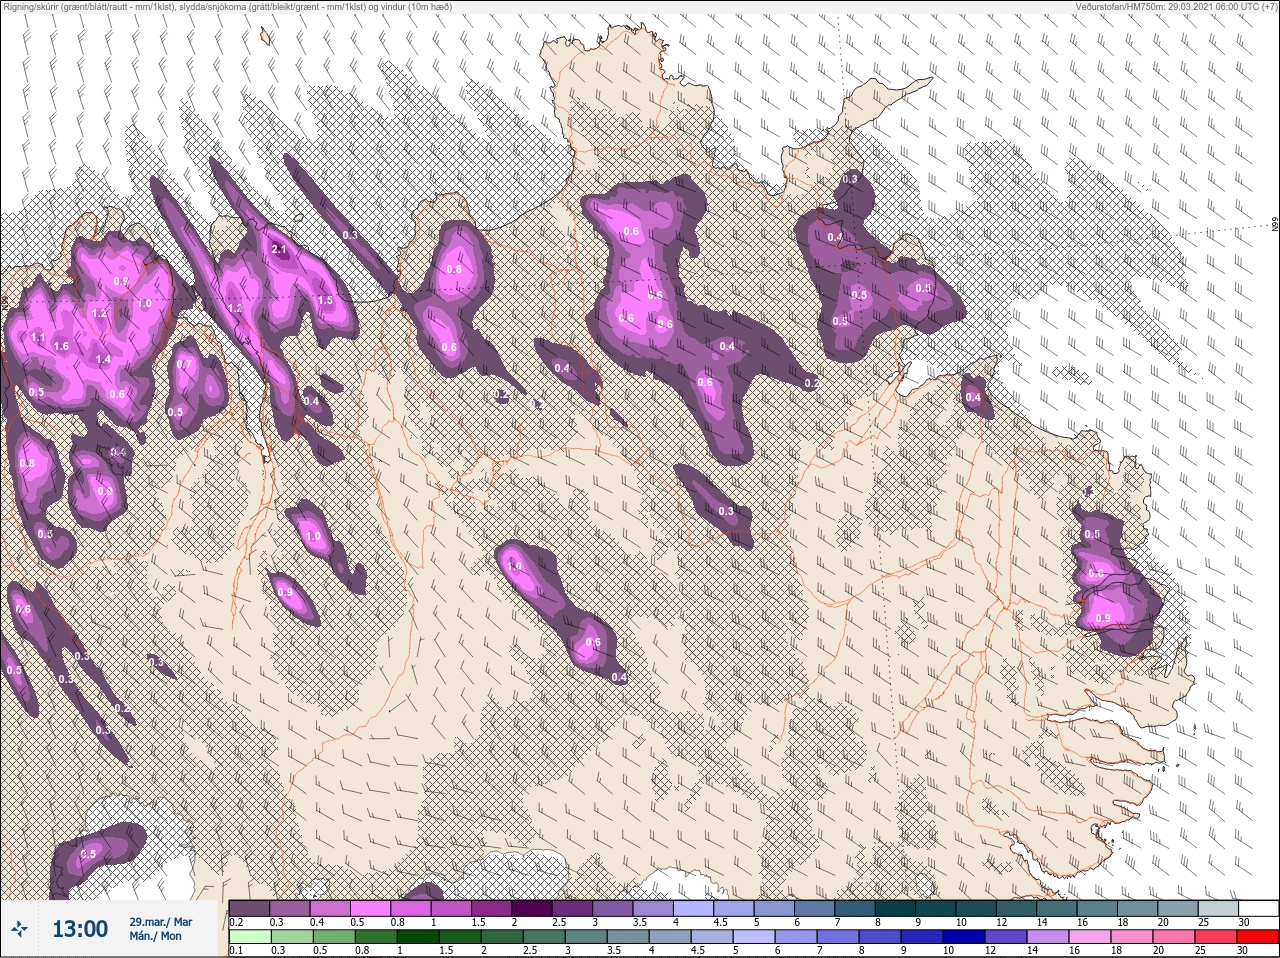Click the 1.1 precipitation value on the map
The width and height of the screenshot is (1280, 958).
tap(38, 338)
